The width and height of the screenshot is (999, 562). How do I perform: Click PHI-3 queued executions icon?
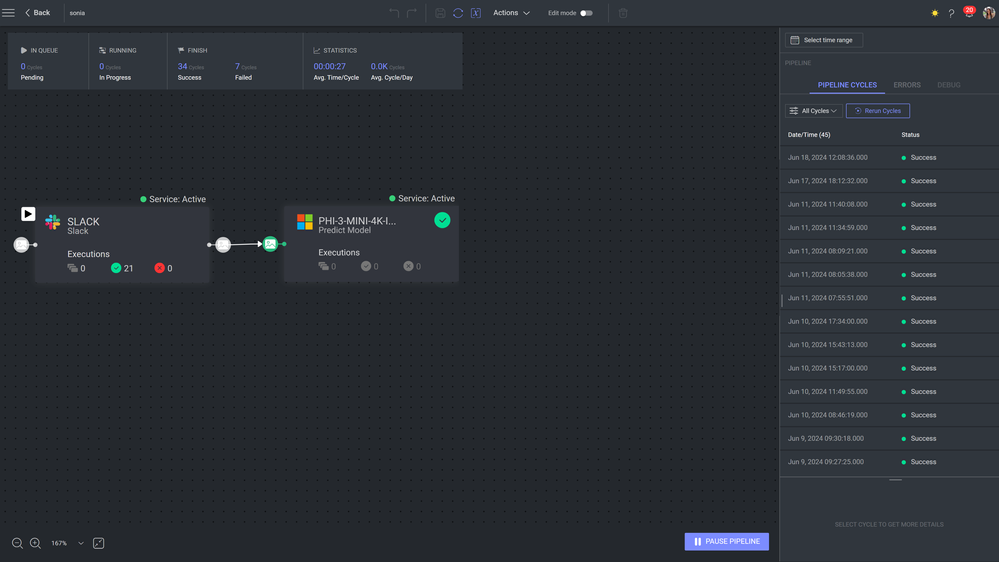click(x=324, y=266)
